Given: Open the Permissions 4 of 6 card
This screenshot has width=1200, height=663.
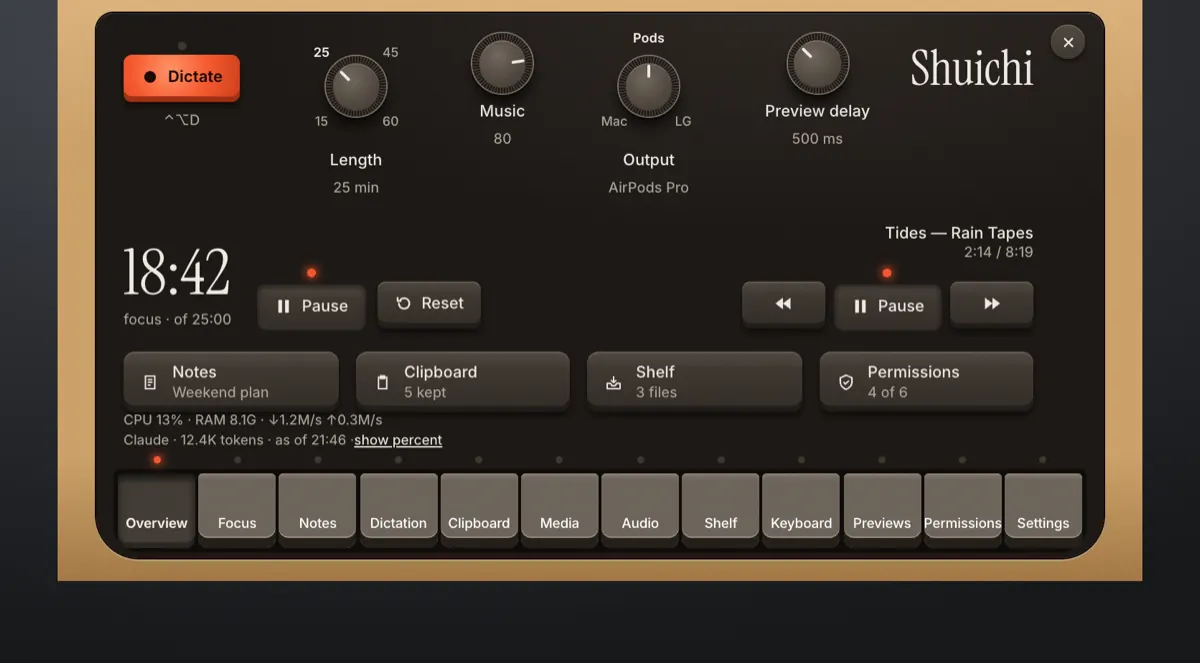Looking at the screenshot, I should click(926, 381).
